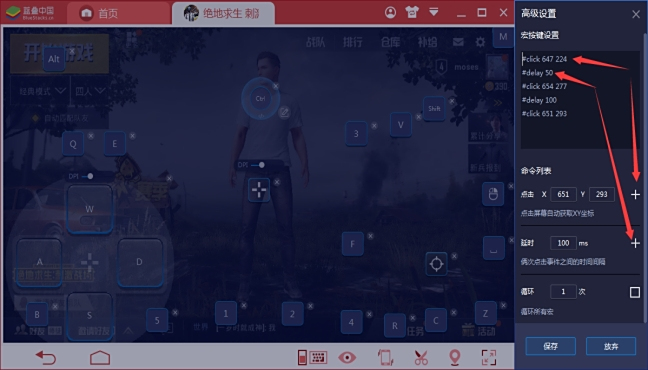Click the Y coordinate field showing 293
The height and width of the screenshot is (370, 648).
tap(602, 194)
